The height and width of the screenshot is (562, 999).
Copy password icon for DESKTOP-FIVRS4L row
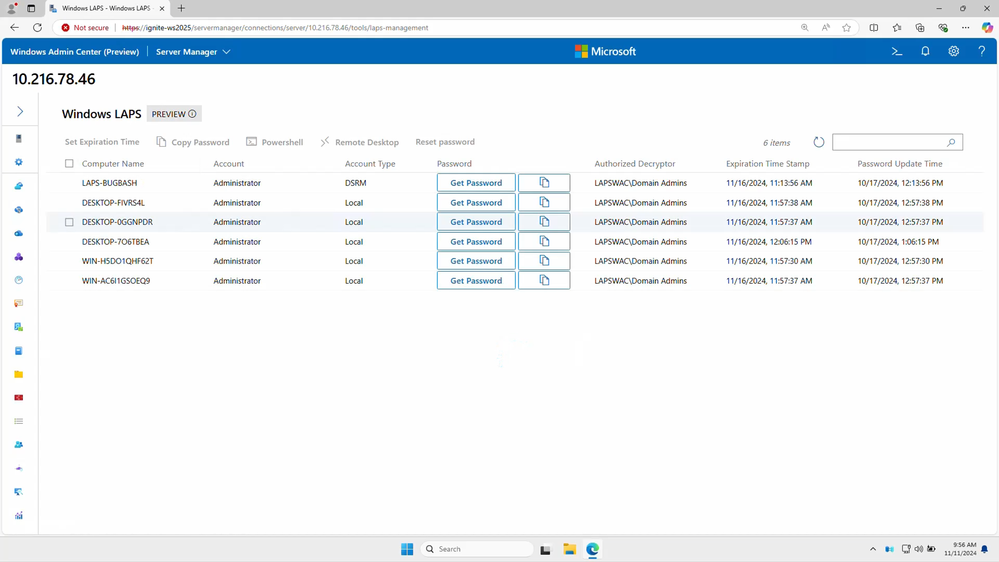[x=544, y=203]
